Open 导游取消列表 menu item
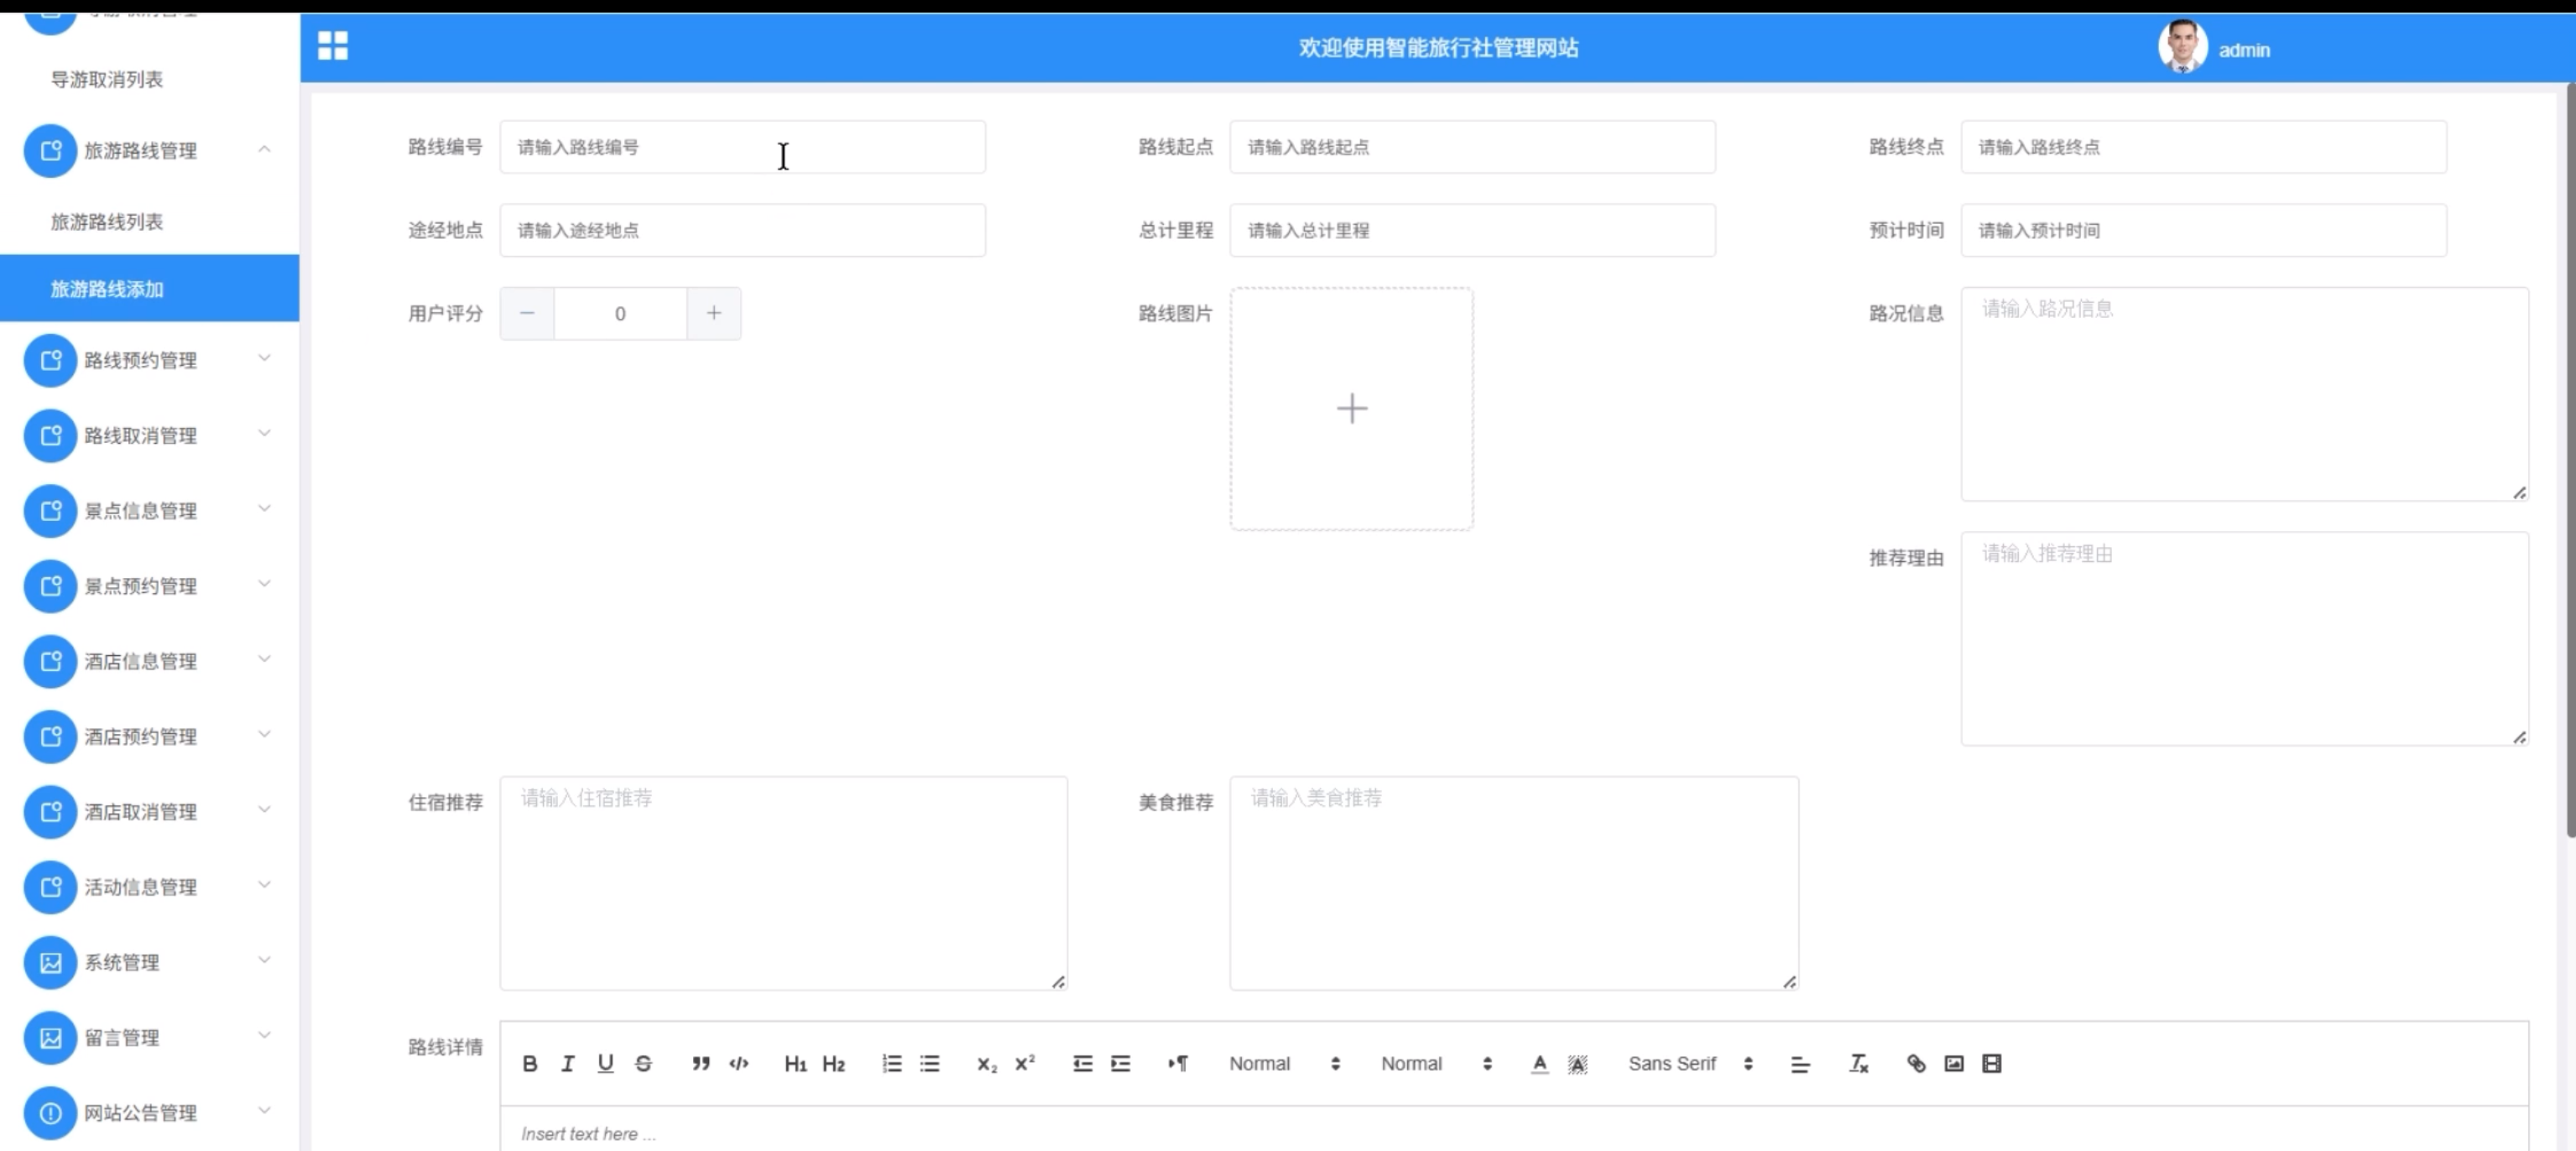 107,79
